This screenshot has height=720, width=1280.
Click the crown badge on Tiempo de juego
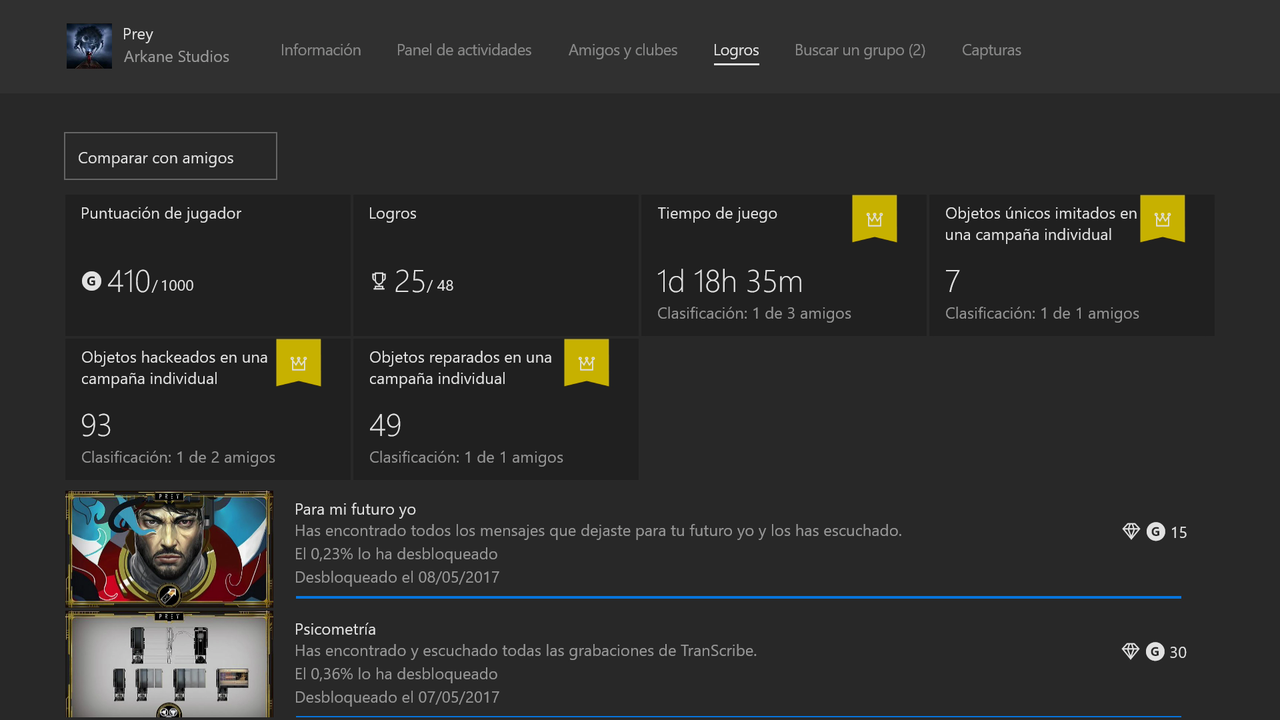click(874, 219)
